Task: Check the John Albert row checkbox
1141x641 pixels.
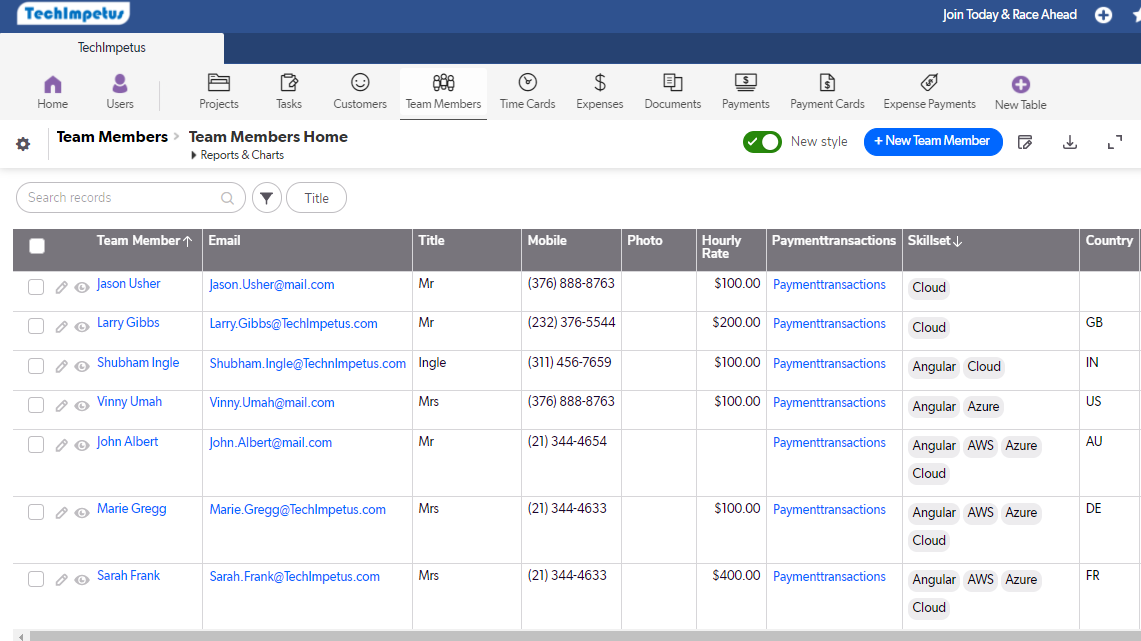Action: click(36, 445)
